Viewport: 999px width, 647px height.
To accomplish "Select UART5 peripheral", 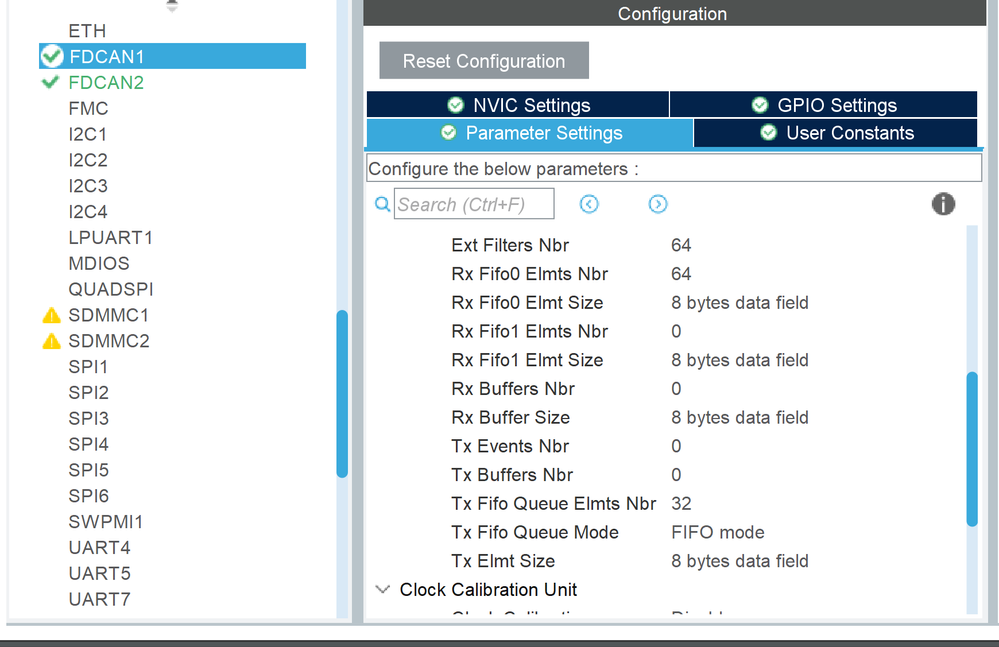I will [x=99, y=573].
